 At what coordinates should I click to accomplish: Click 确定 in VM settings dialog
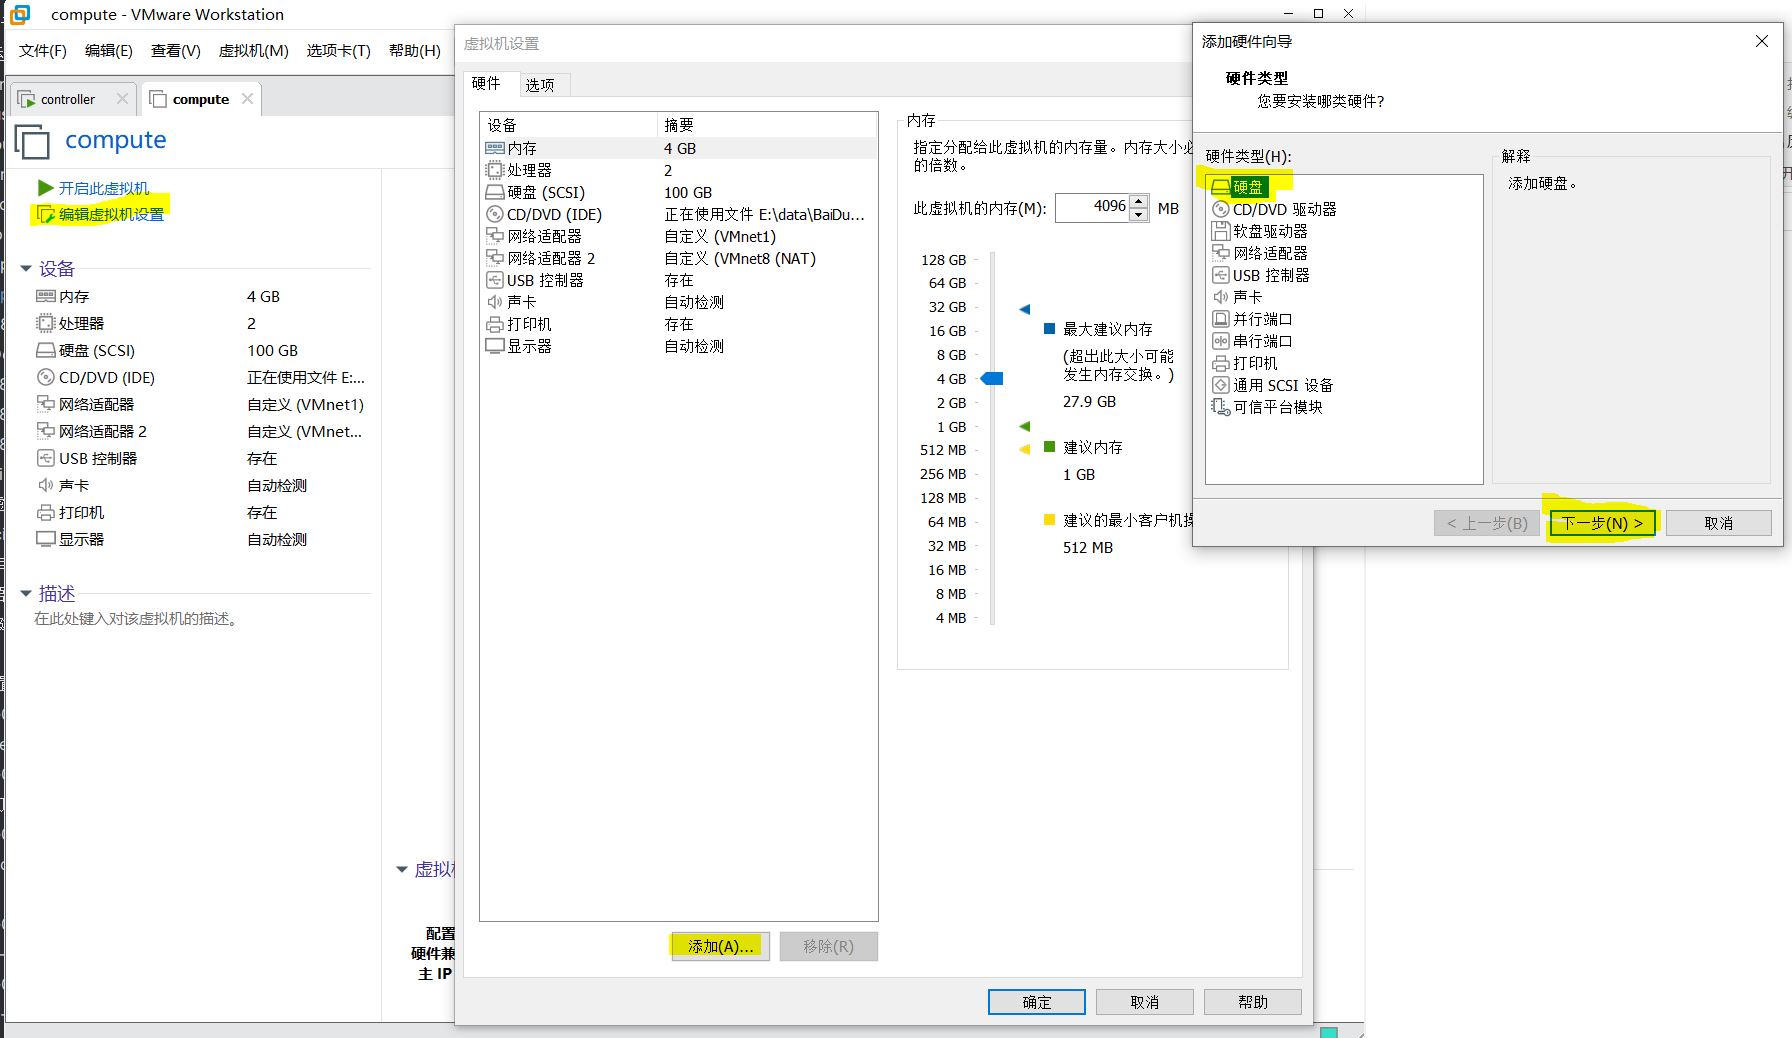(x=1037, y=1002)
